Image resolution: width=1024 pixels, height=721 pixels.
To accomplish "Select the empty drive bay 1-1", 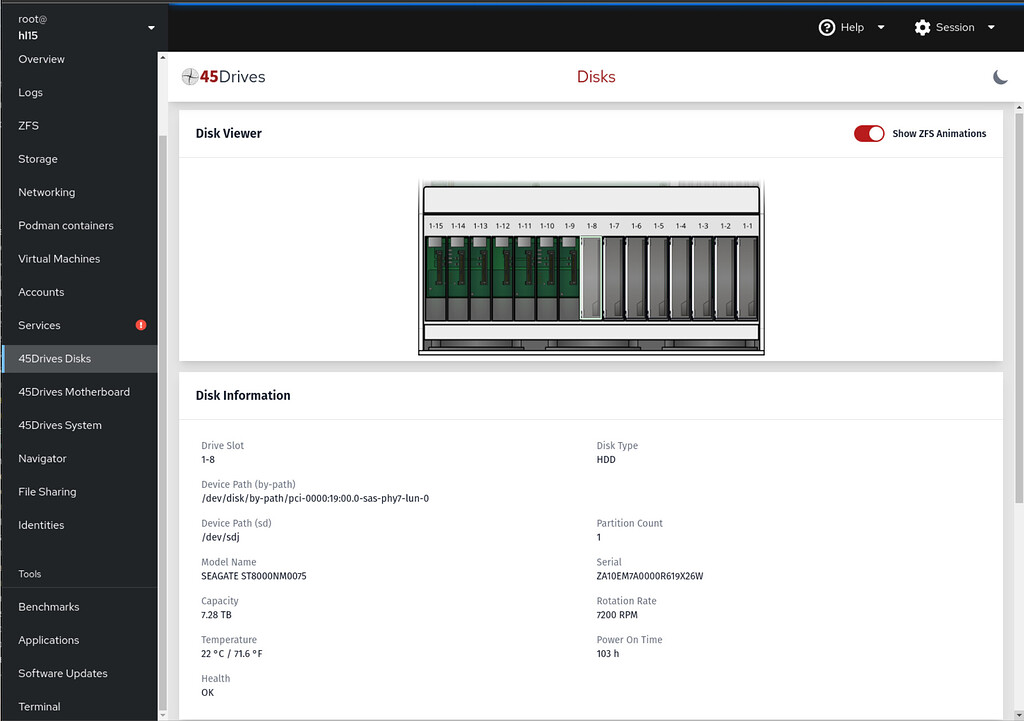I will pyautogui.click(x=747, y=278).
